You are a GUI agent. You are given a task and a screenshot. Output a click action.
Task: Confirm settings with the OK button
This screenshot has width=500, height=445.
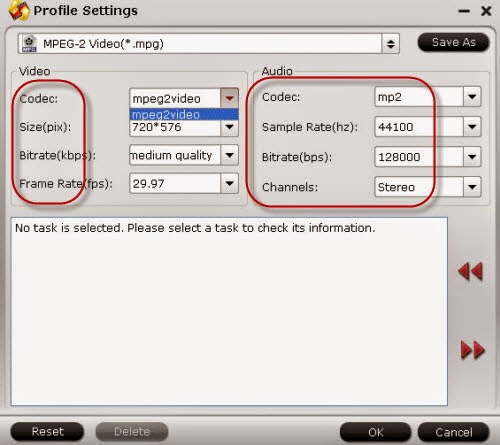coord(376,432)
